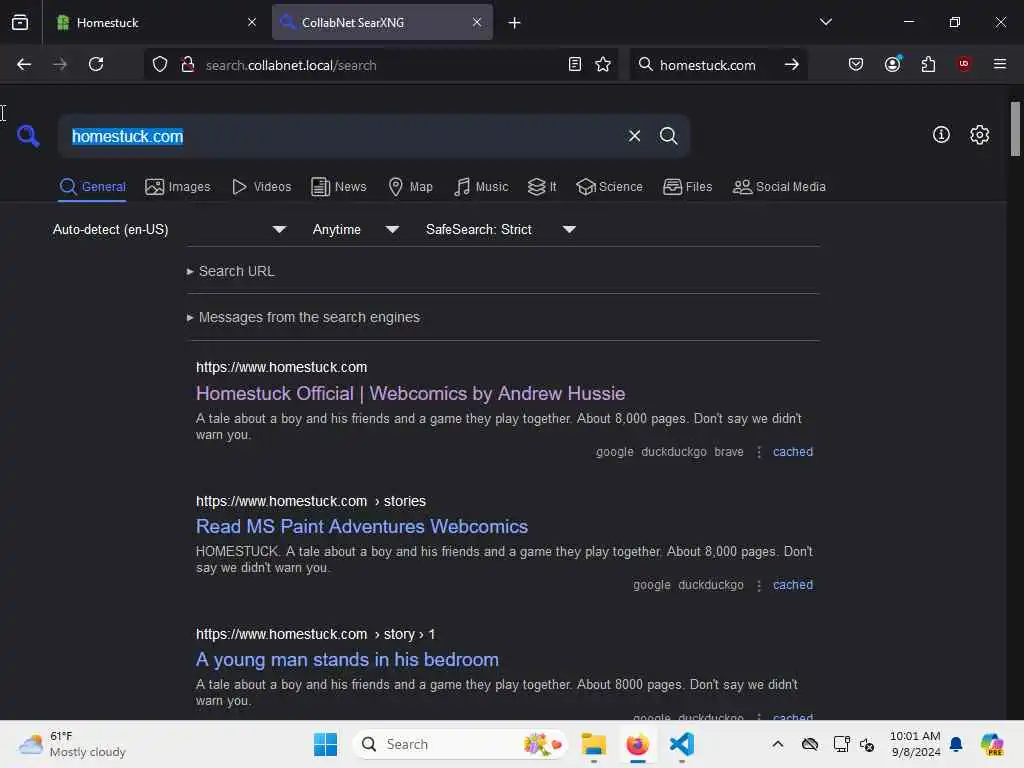Open the SearXNG about info icon
1024x768 pixels.
941,135
